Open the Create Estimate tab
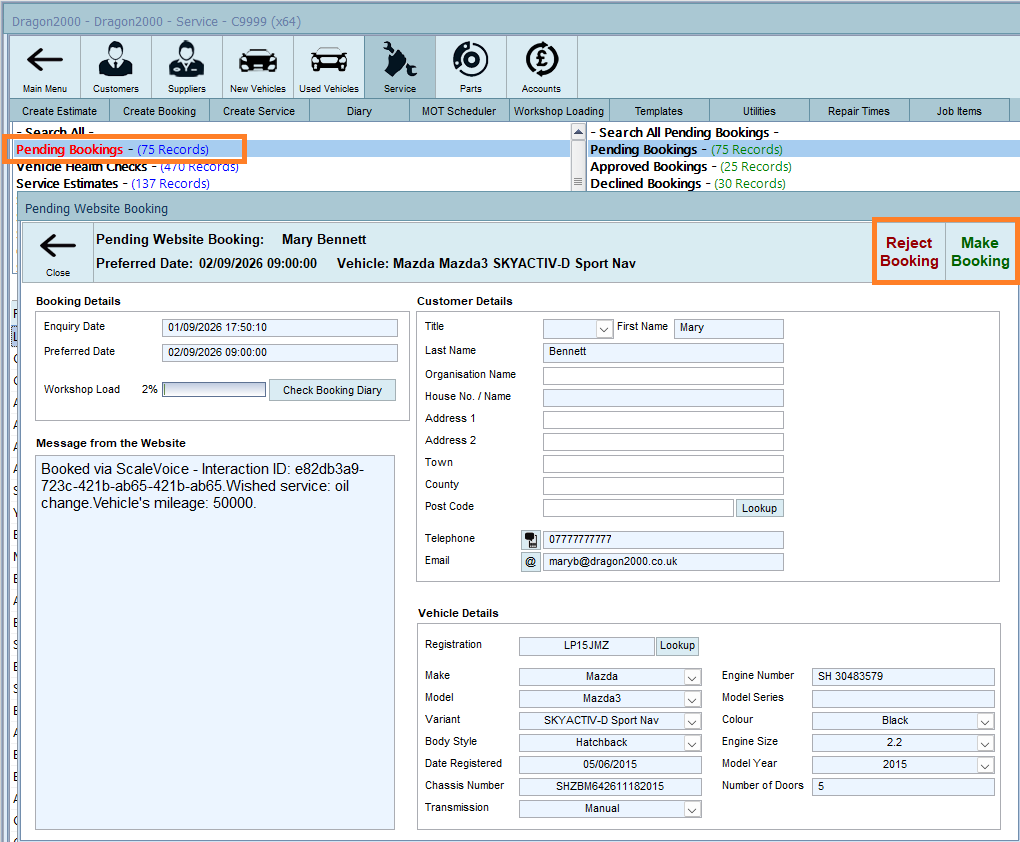 click(x=59, y=111)
